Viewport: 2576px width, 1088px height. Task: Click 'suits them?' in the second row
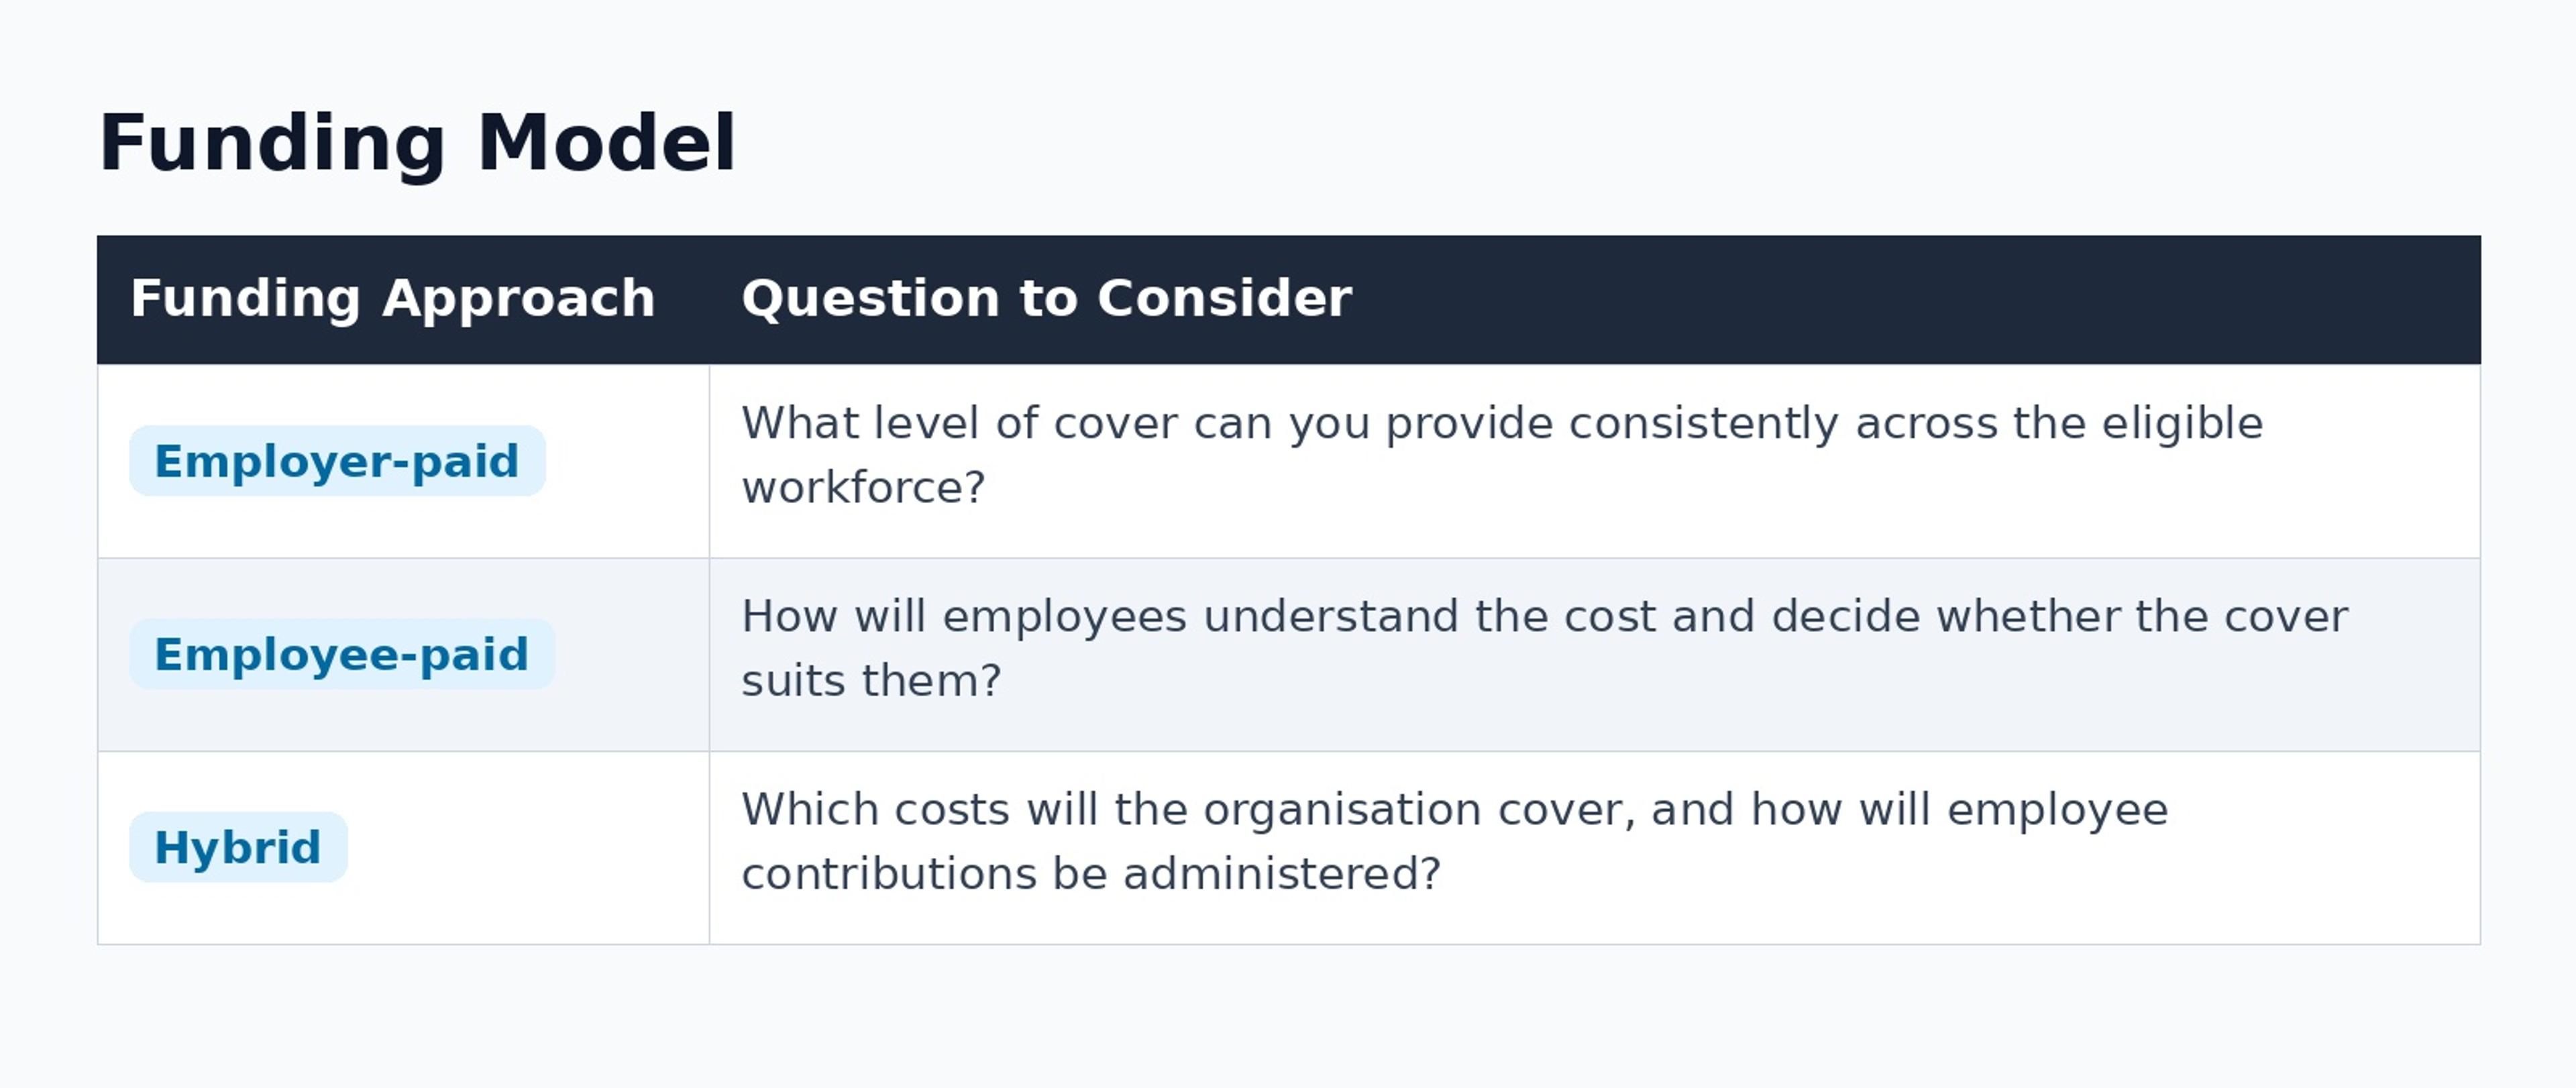point(871,681)
